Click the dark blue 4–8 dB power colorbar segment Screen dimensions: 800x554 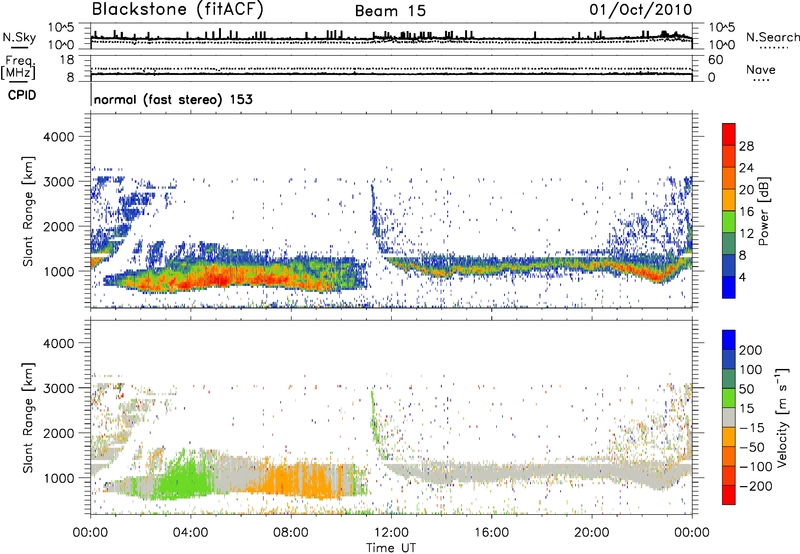click(729, 265)
